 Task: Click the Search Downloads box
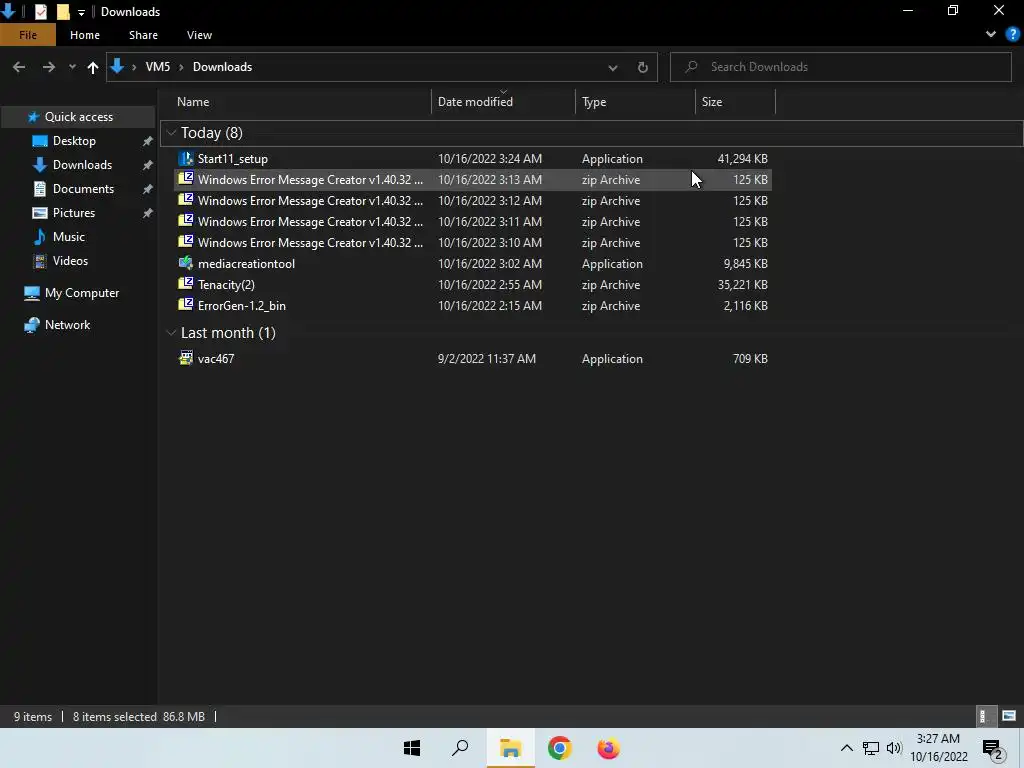(840, 67)
